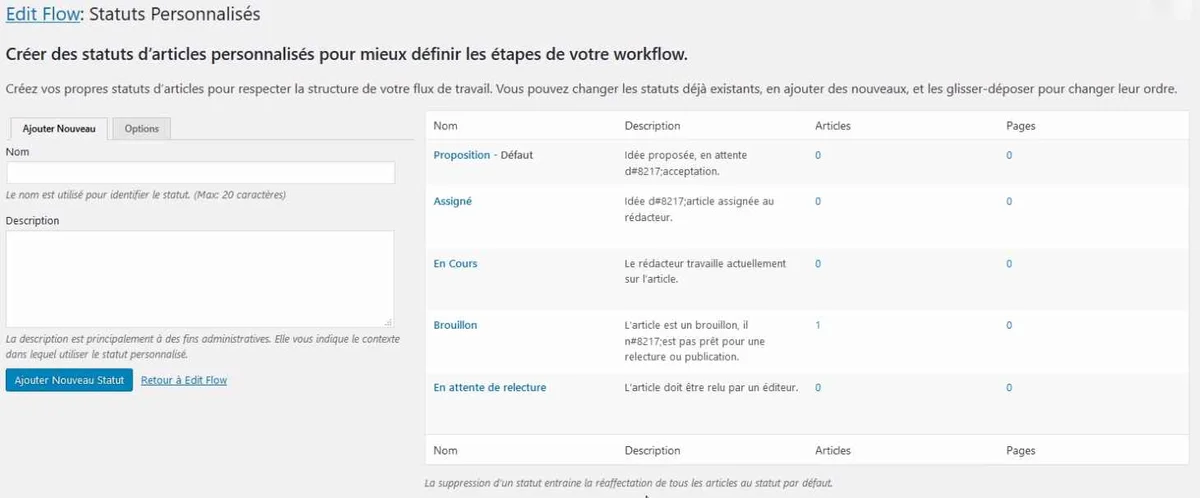The width and height of the screenshot is (1200, 498).
Task: Open the En Cours status link
Action: tap(455, 264)
